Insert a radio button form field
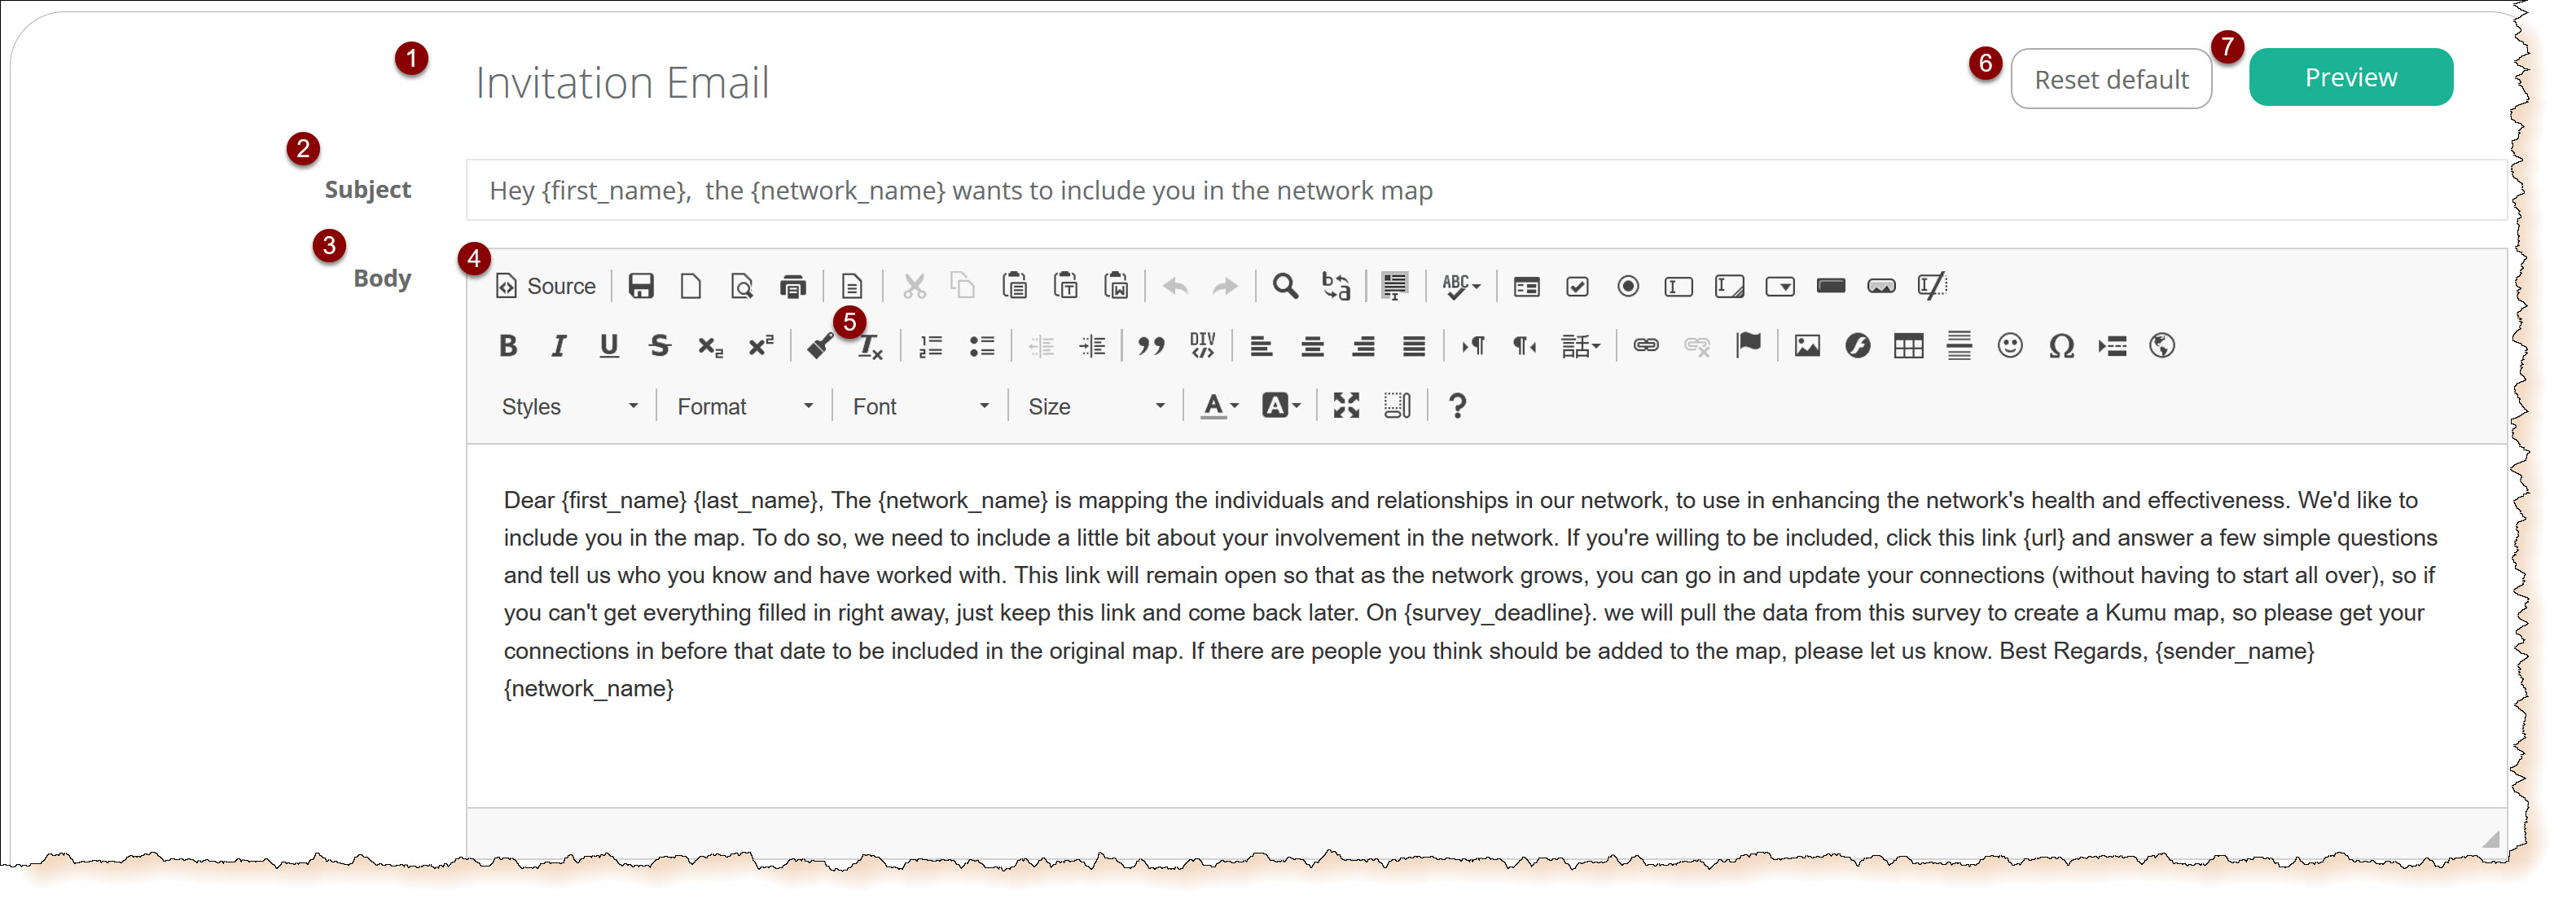Screen dimensions: 2576x917 [x=1628, y=287]
